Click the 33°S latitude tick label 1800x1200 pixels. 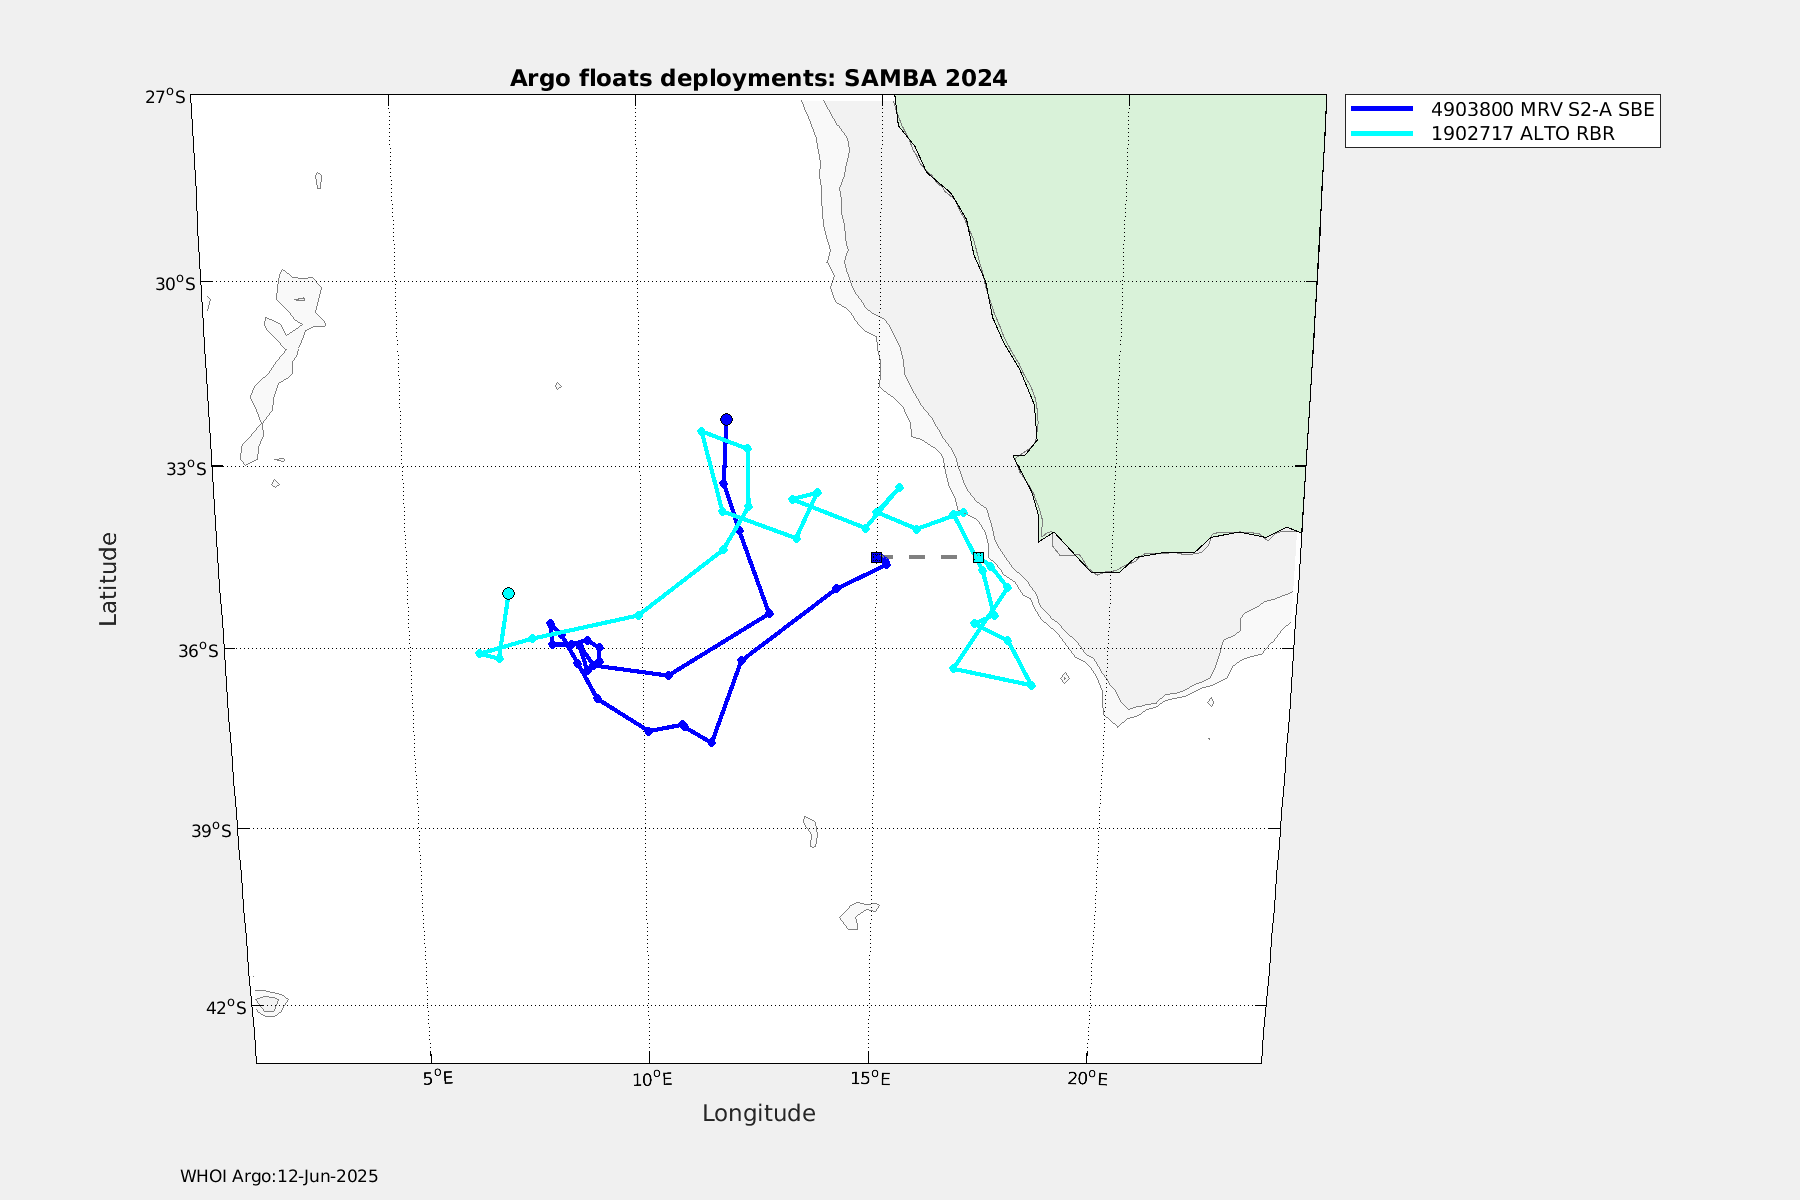186,468
